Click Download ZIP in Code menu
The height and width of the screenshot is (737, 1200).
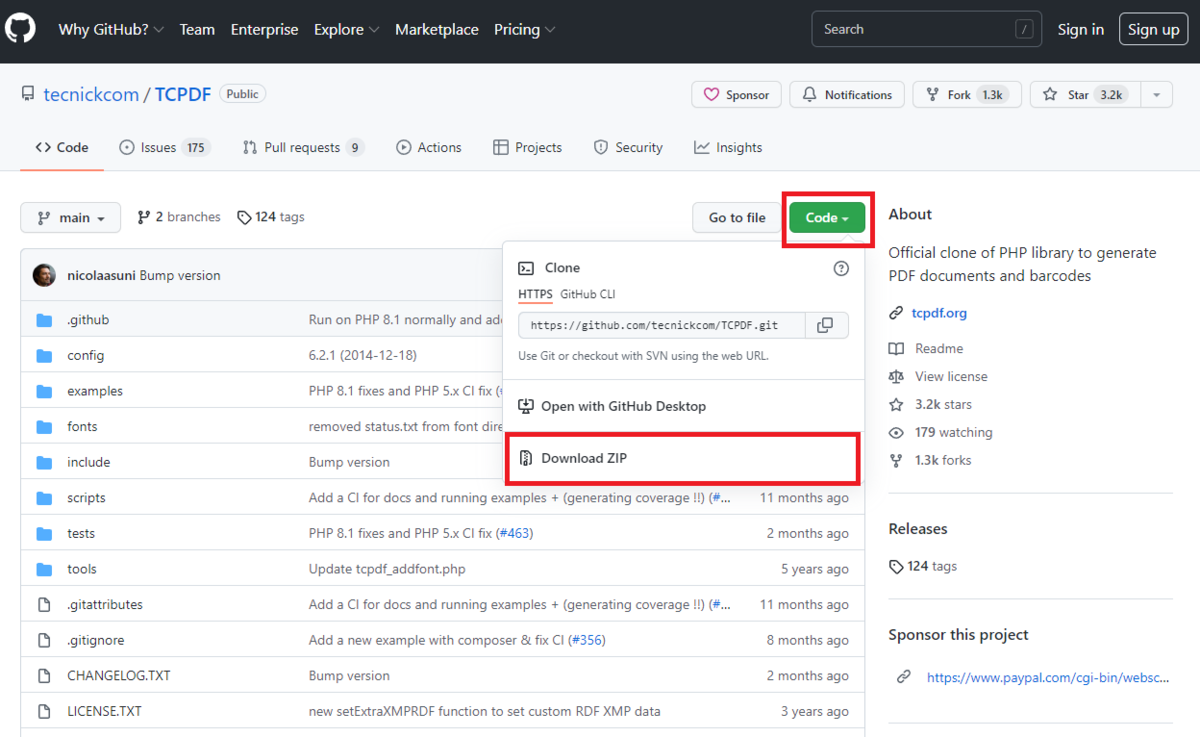click(x=683, y=458)
